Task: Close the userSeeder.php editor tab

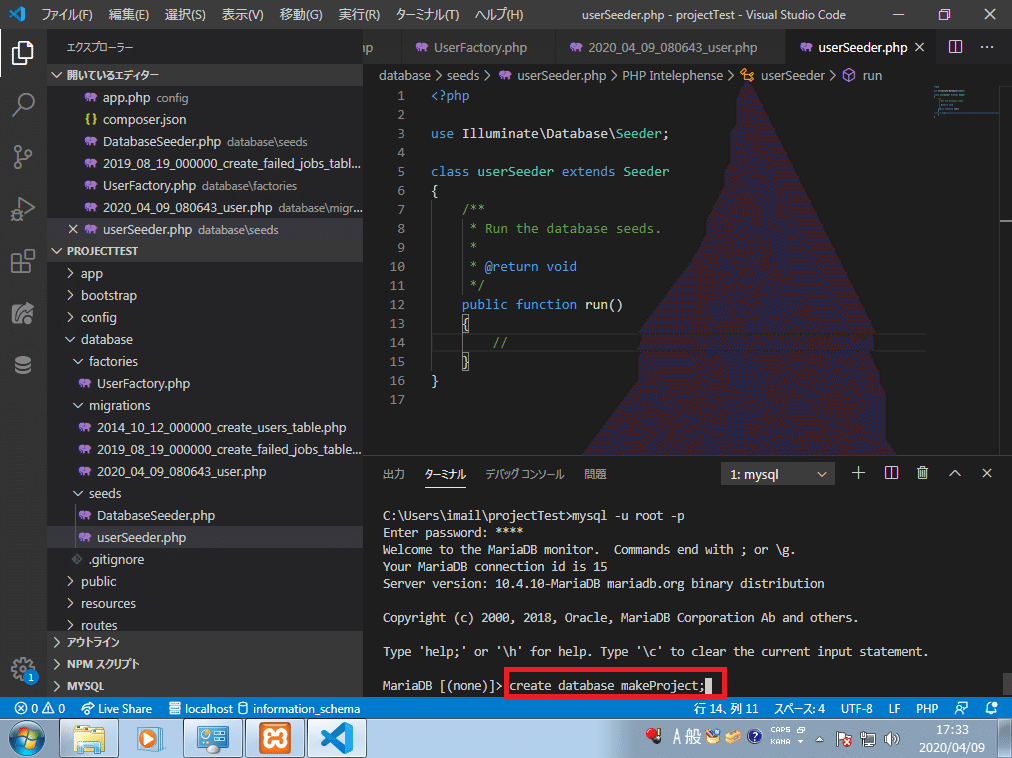Action: pyautogui.click(x=920, y=47)
